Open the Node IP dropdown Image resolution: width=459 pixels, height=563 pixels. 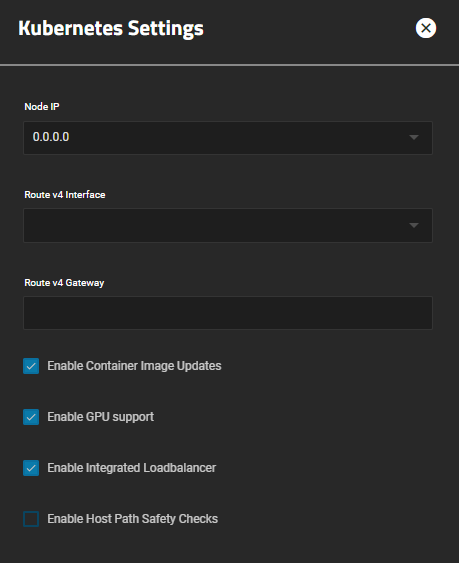[228, 138]
